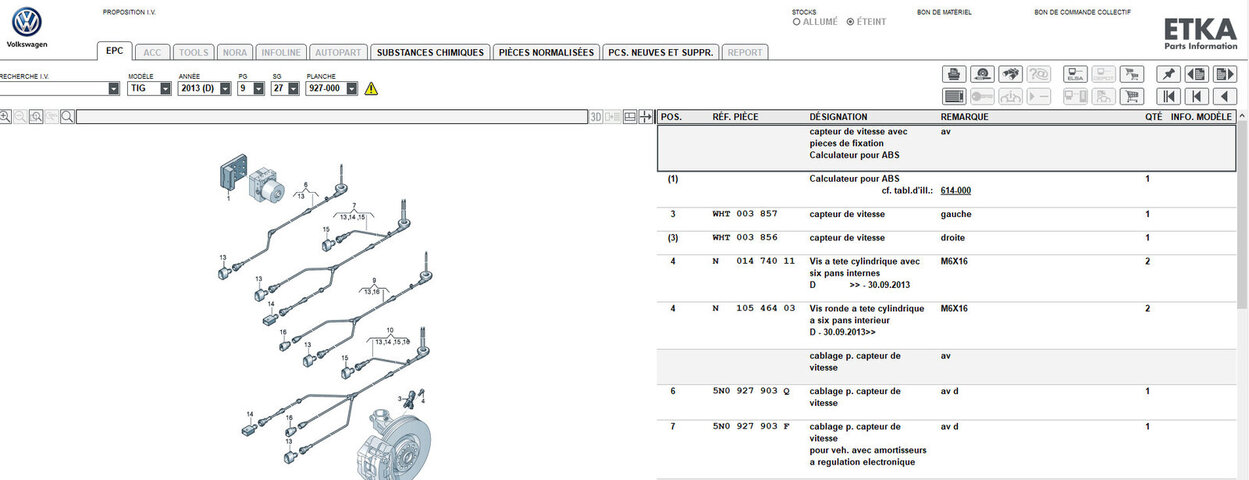
Task: Click the 3D view icon
Action: (596, 117)
